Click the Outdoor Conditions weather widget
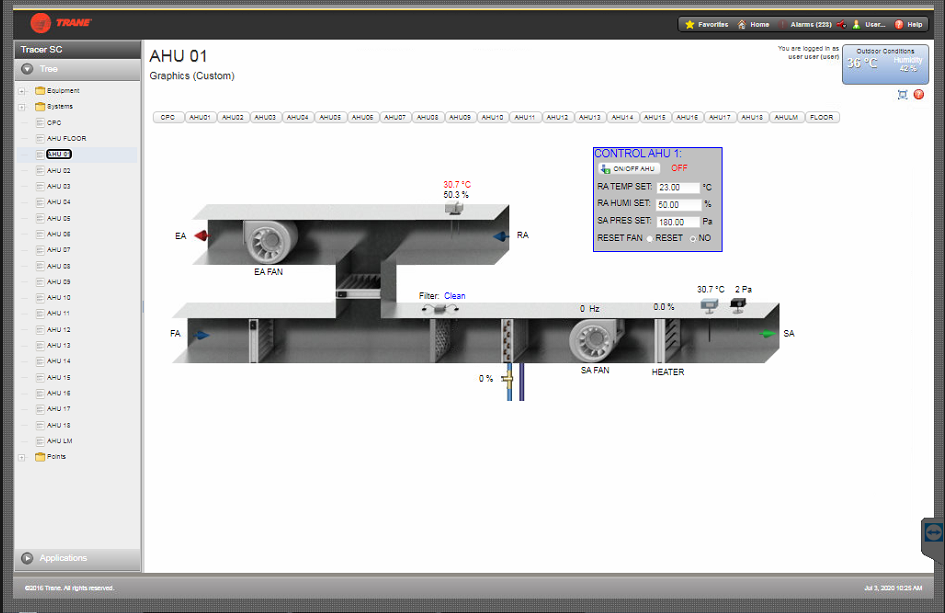 [x=885, y=64]
